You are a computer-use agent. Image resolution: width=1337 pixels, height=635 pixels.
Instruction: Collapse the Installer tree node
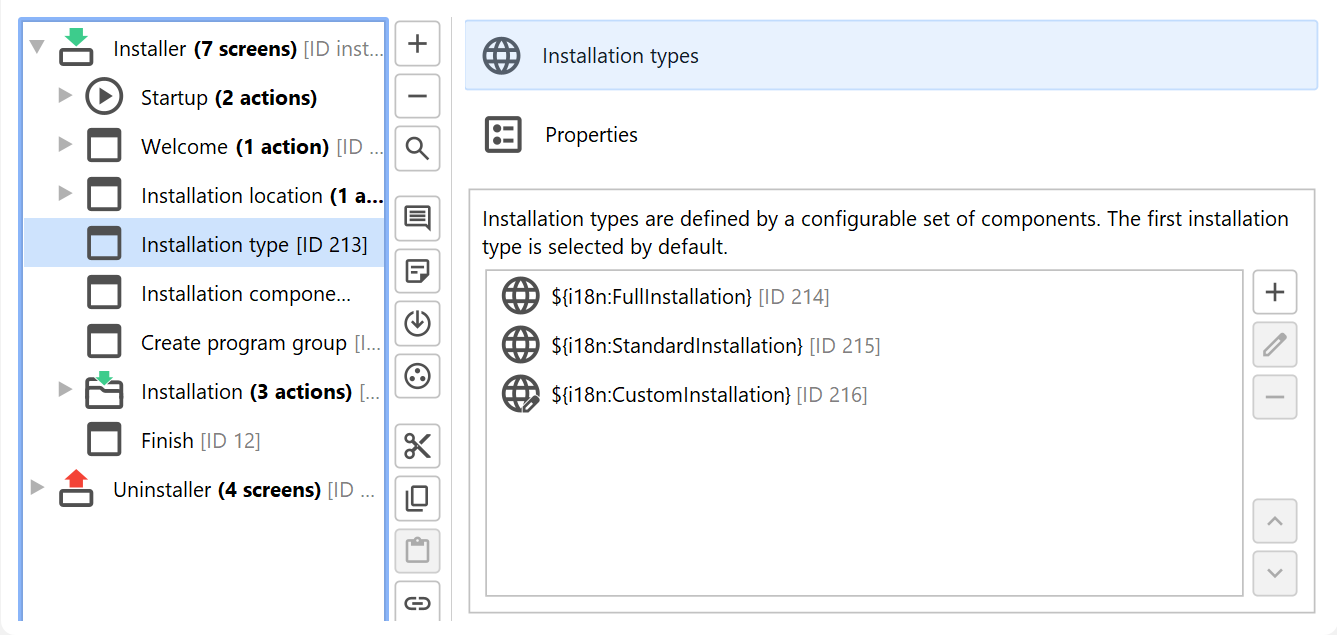click(37, 47)
